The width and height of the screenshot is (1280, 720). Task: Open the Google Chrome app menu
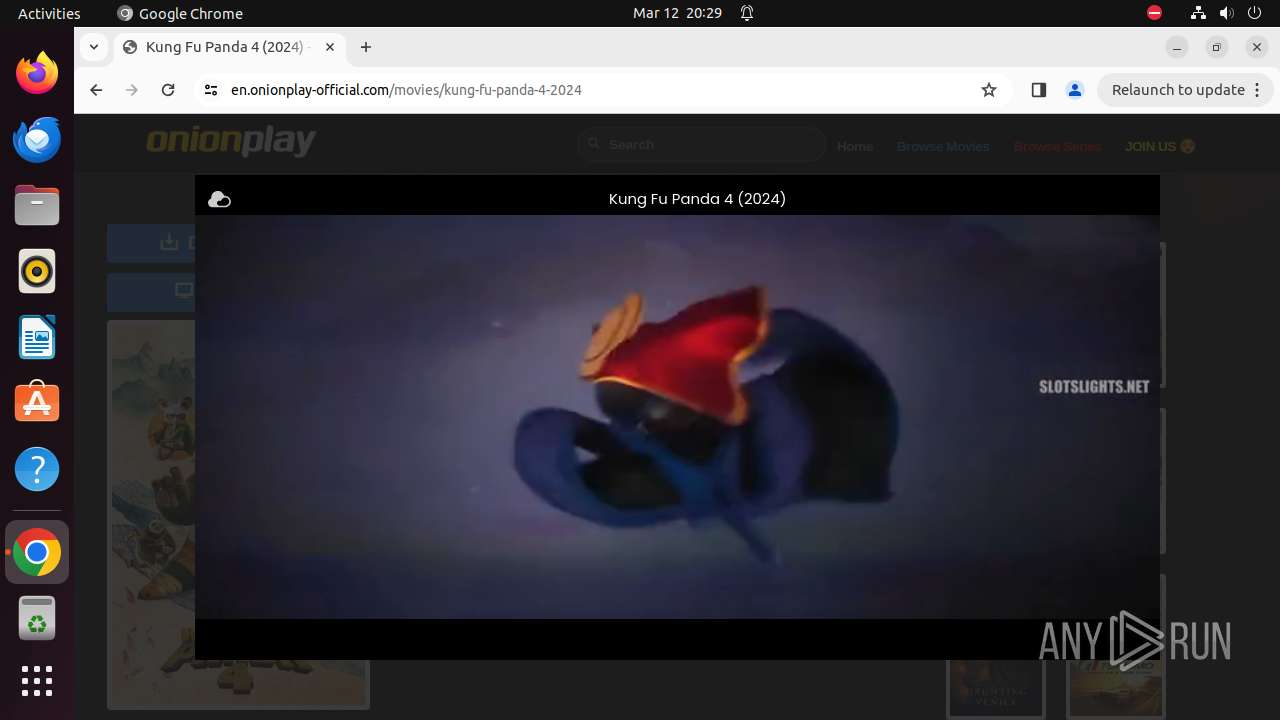(180, 14)
